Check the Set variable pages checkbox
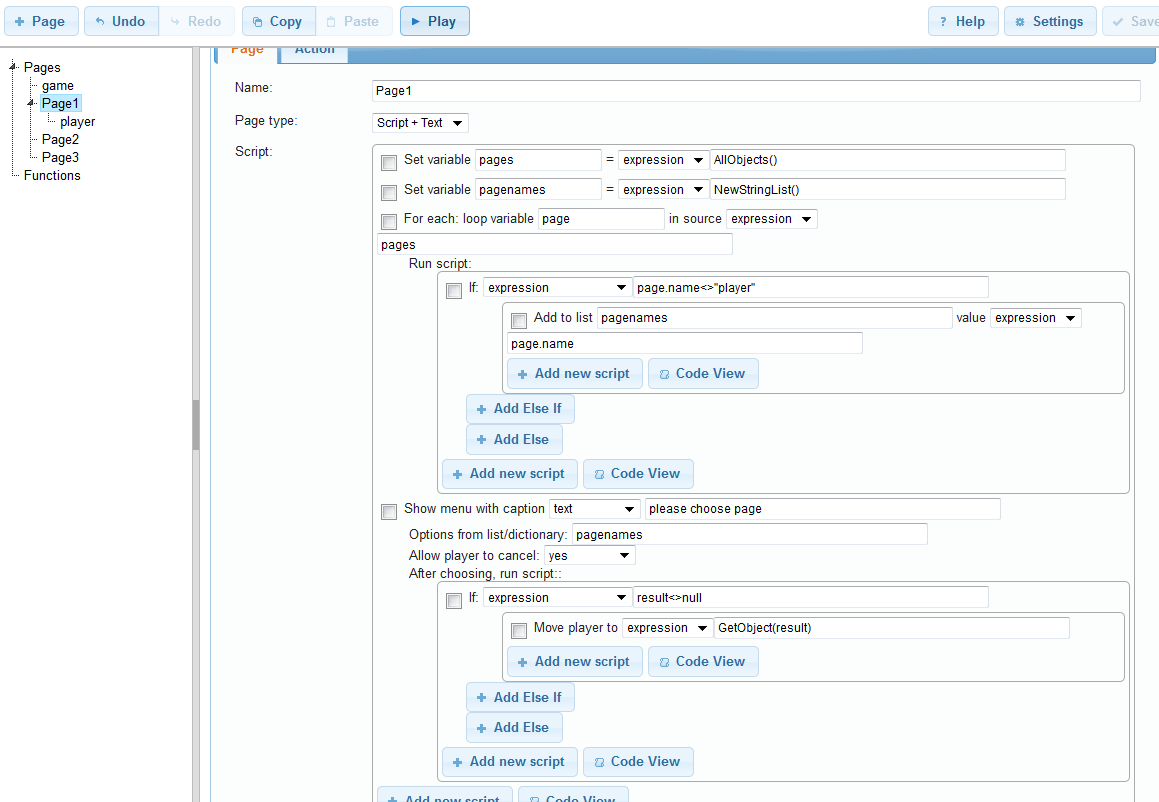This screenshot has width=1159, height=802. click(x=389, y=163)
